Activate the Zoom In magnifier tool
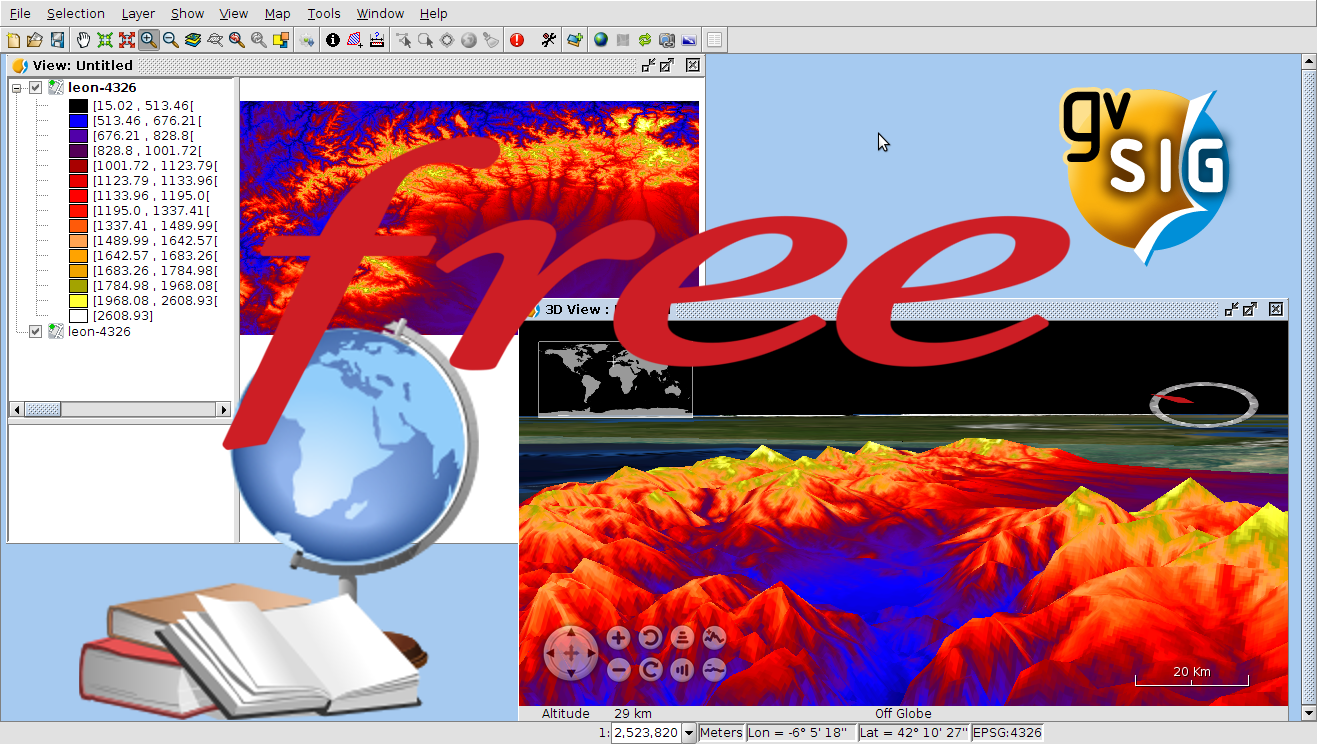Viewport: 1317px width, 744px height. [148, 40]
